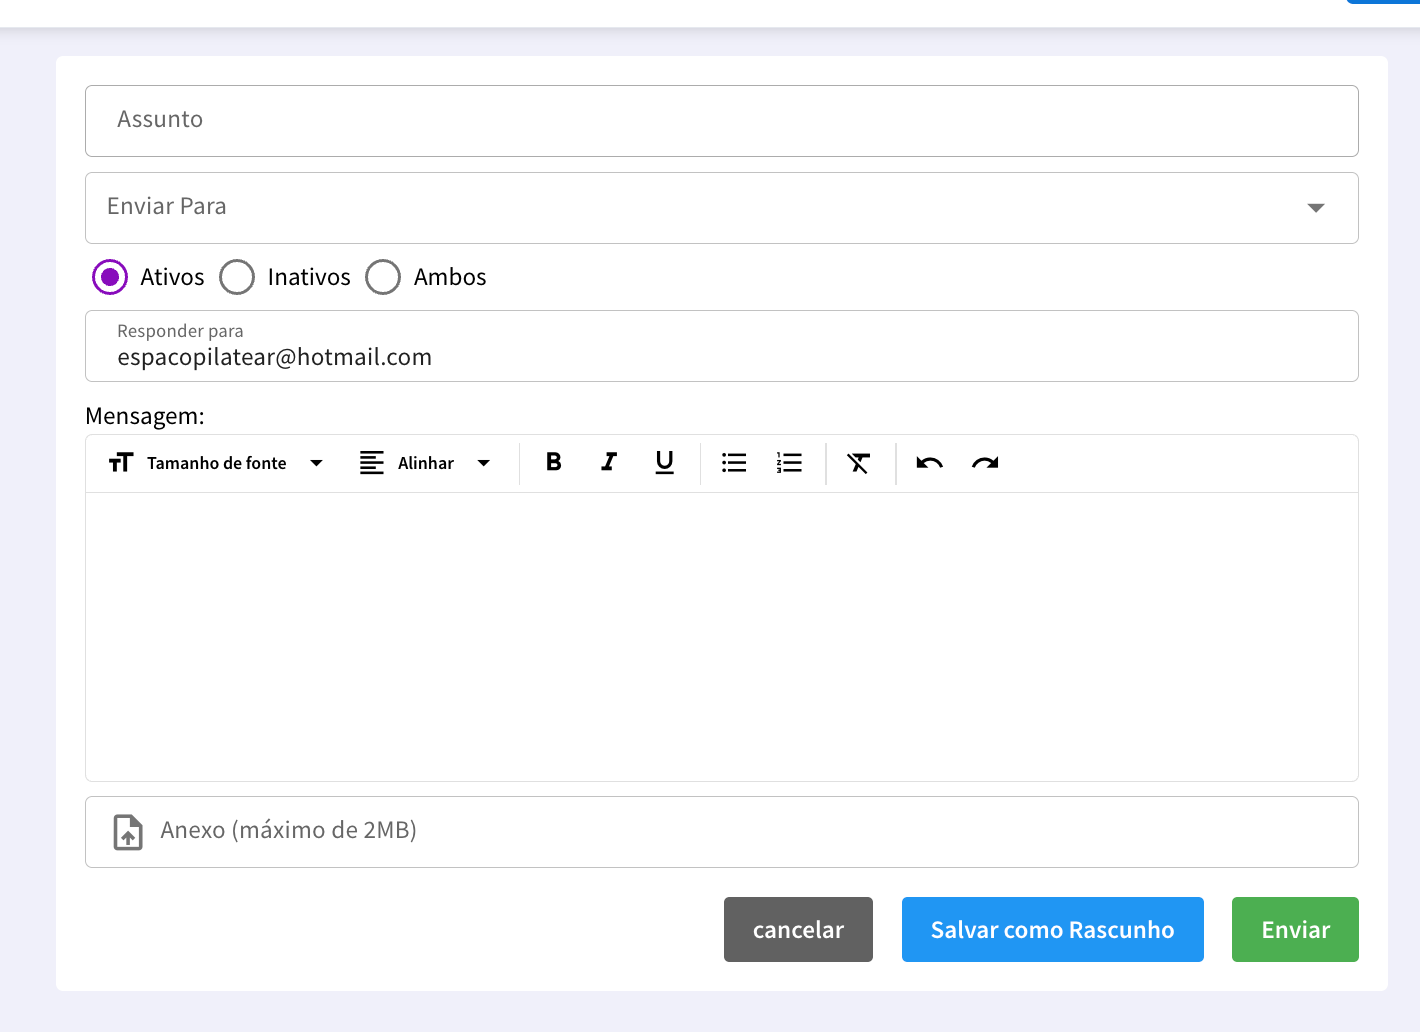1420x1032 pixels.
Task: Apply italic formatting to message text
Action: (608, 462)
